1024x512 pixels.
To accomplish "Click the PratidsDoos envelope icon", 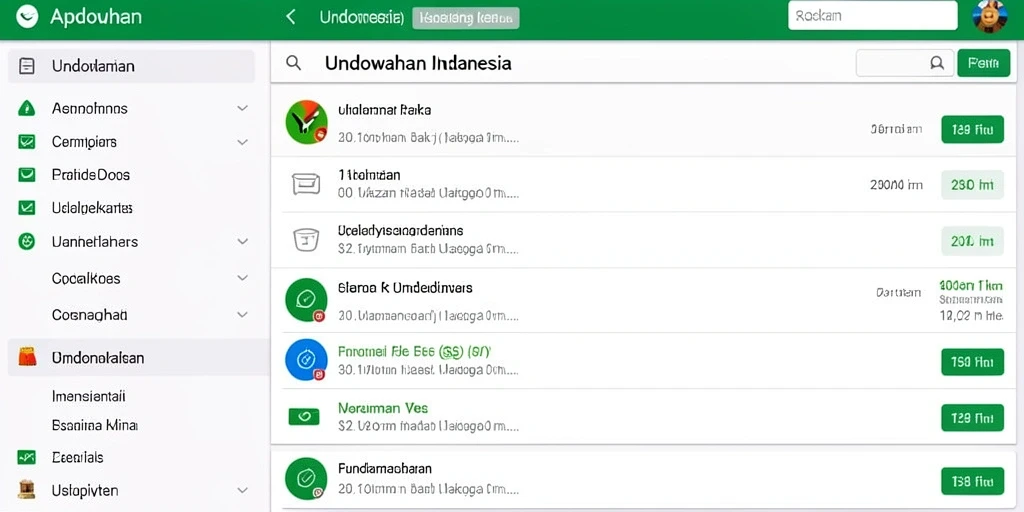I will [27, 175].
